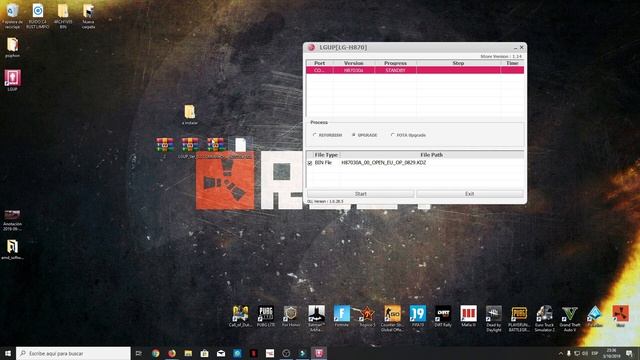This screenshot has width=640, height=360.
Task: Open the psiphon desktop icon
Action: [12, 47]
